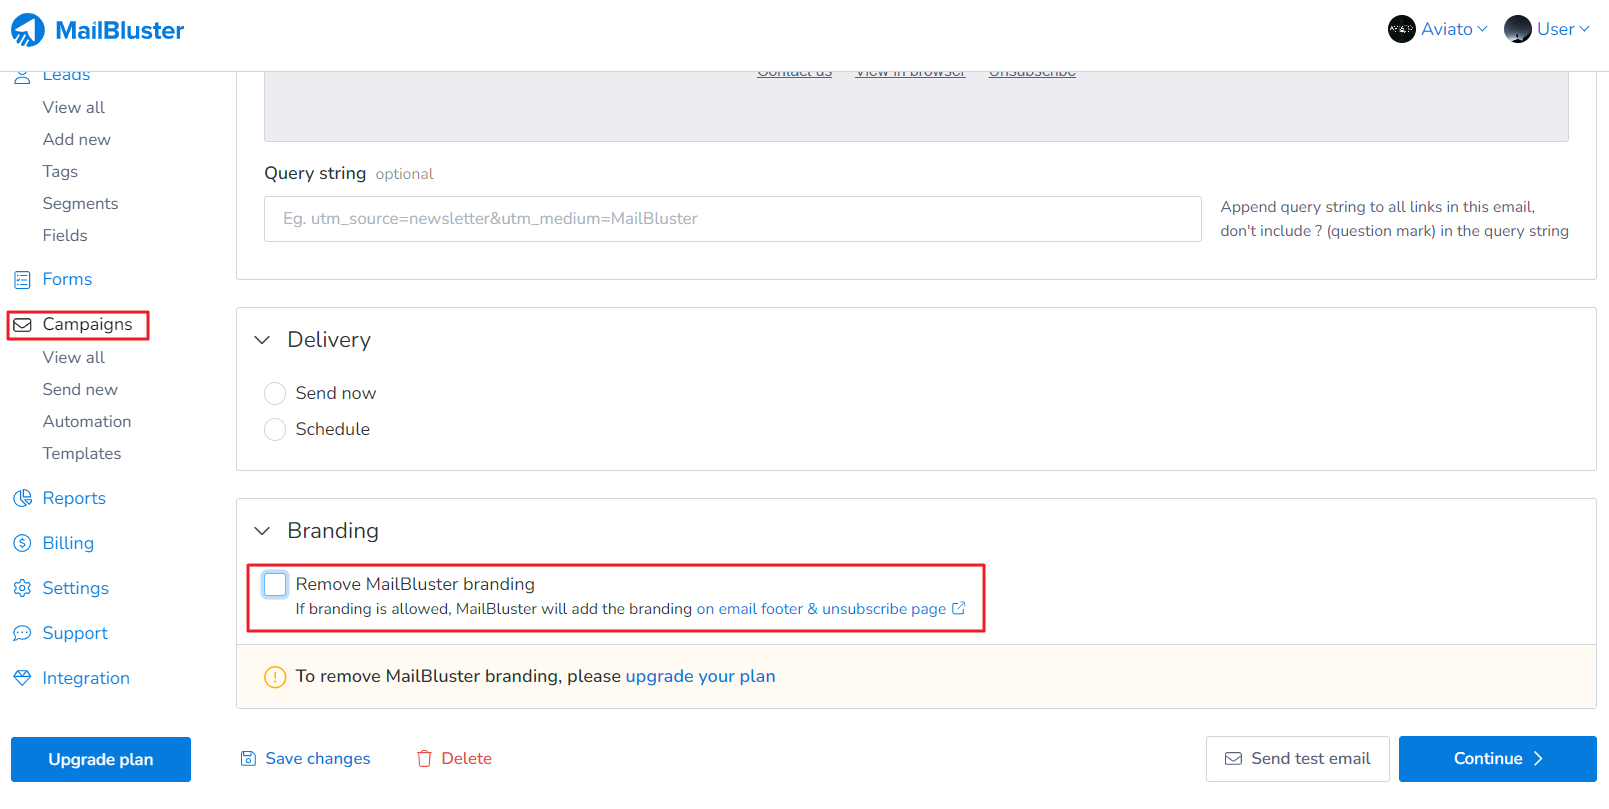Click the warning icon in upgrade notice
Screen dimensions: 1609x809
[x=275, y=677]
